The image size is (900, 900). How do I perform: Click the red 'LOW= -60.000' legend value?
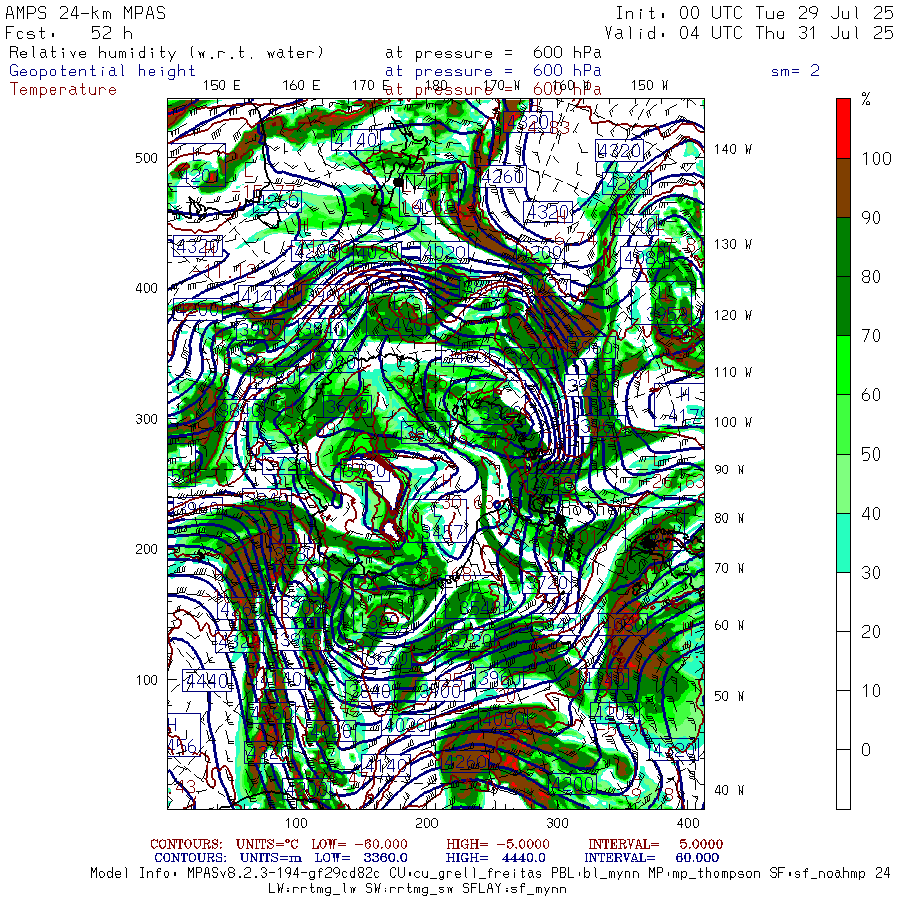359,844
